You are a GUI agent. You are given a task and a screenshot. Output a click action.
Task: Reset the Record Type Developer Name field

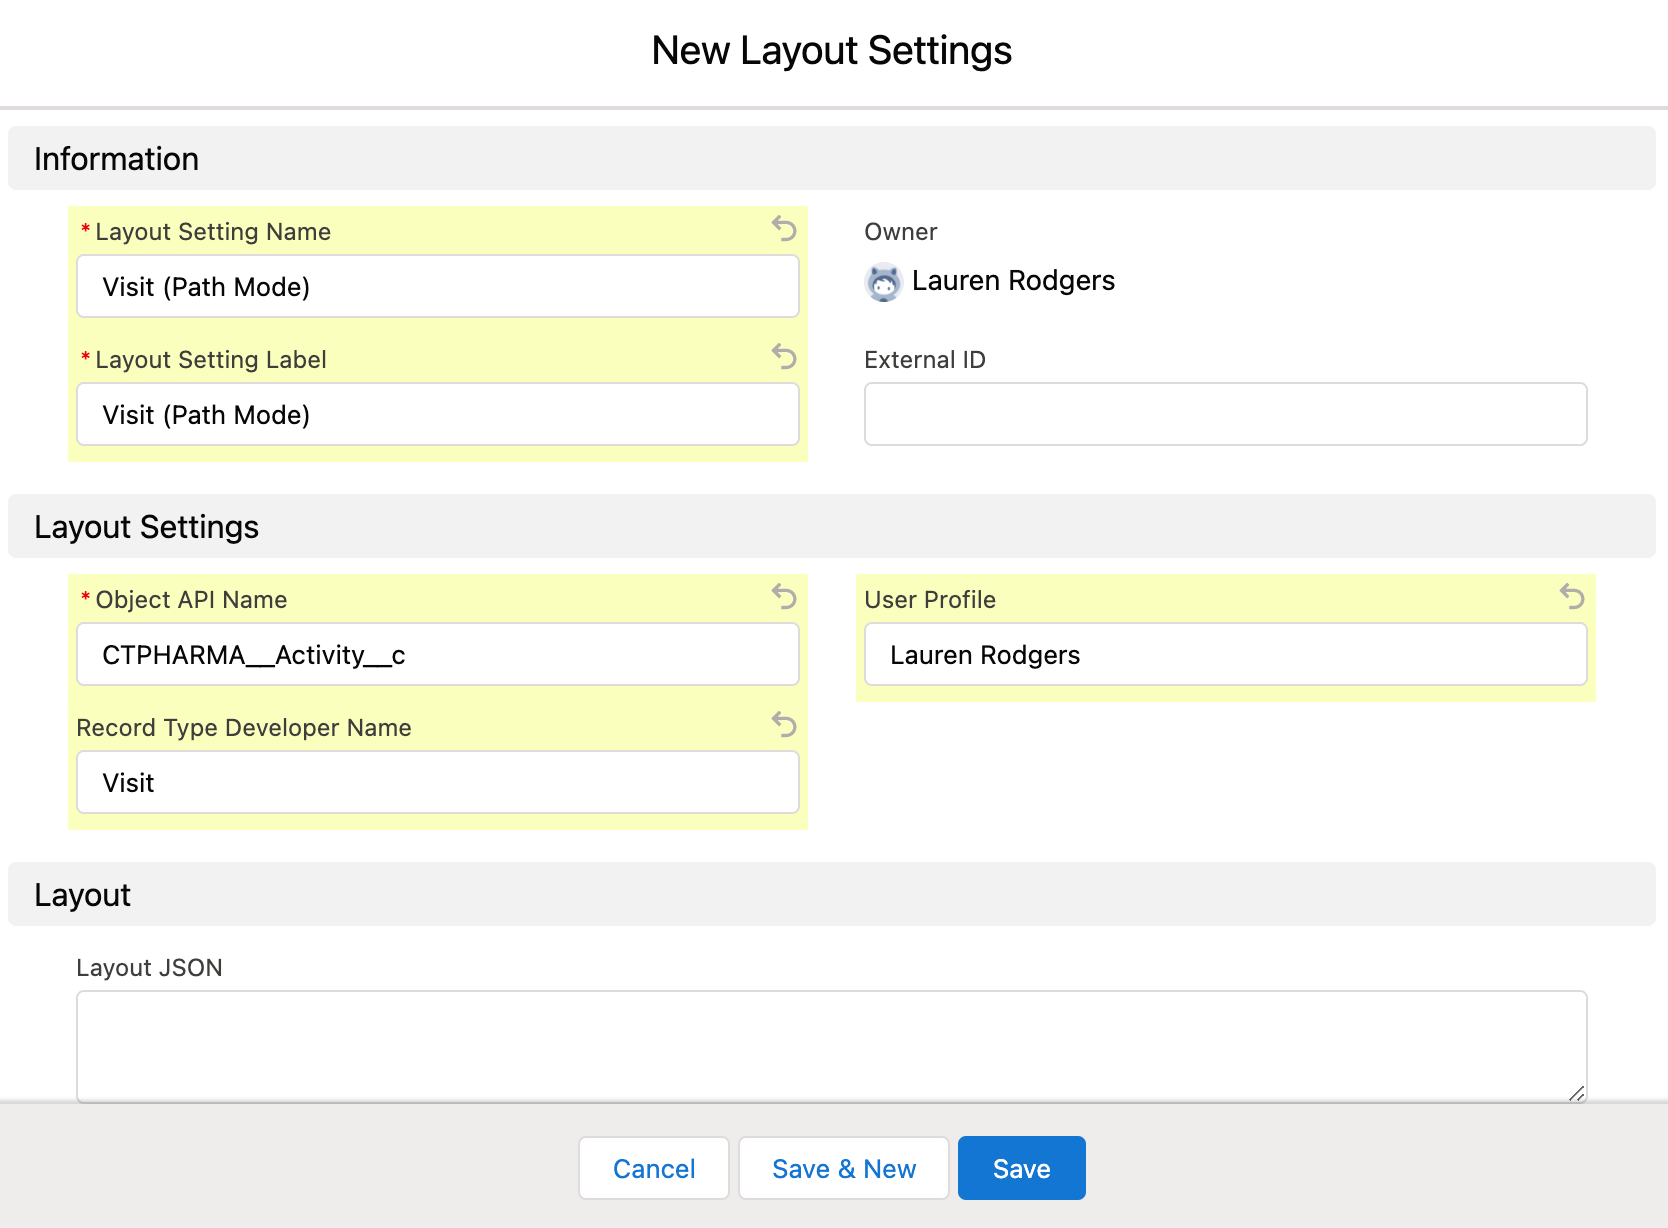point(784,725)
